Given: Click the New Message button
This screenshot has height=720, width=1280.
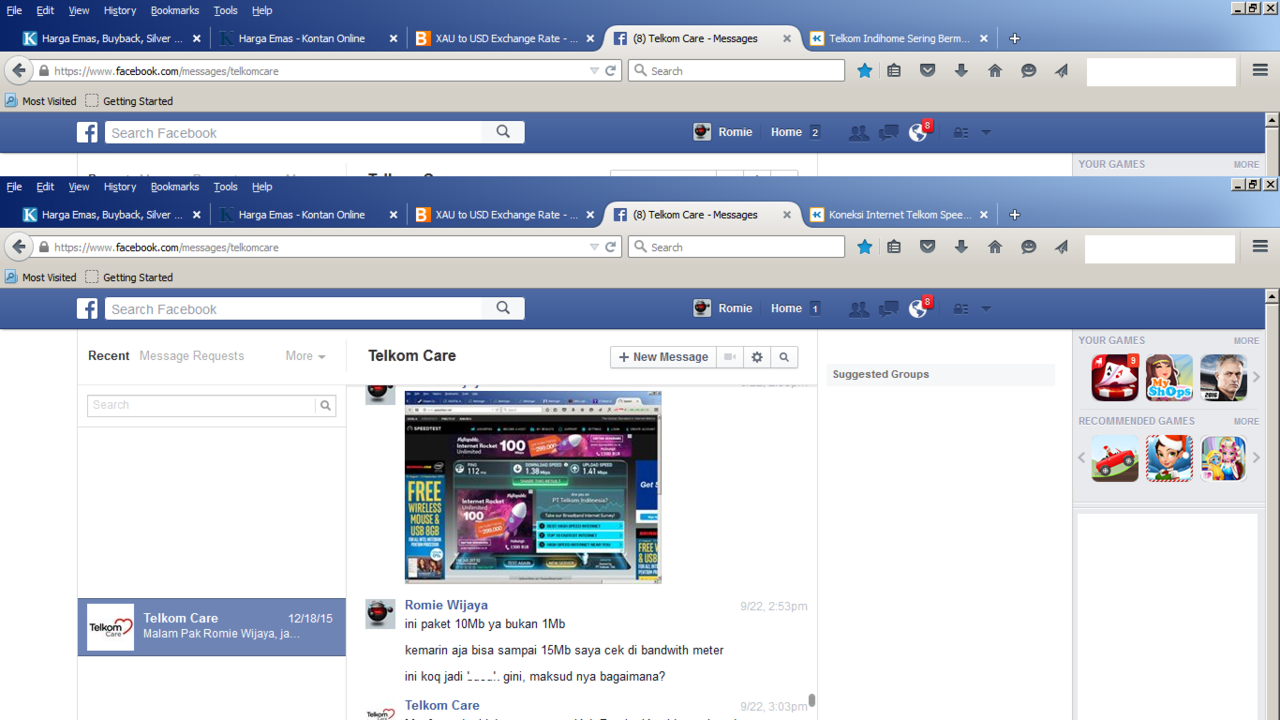Looking at the screenshot, I should pos(663,357).
